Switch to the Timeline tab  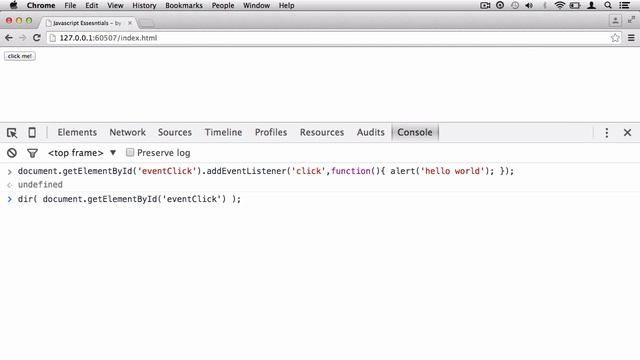[223, 132]
